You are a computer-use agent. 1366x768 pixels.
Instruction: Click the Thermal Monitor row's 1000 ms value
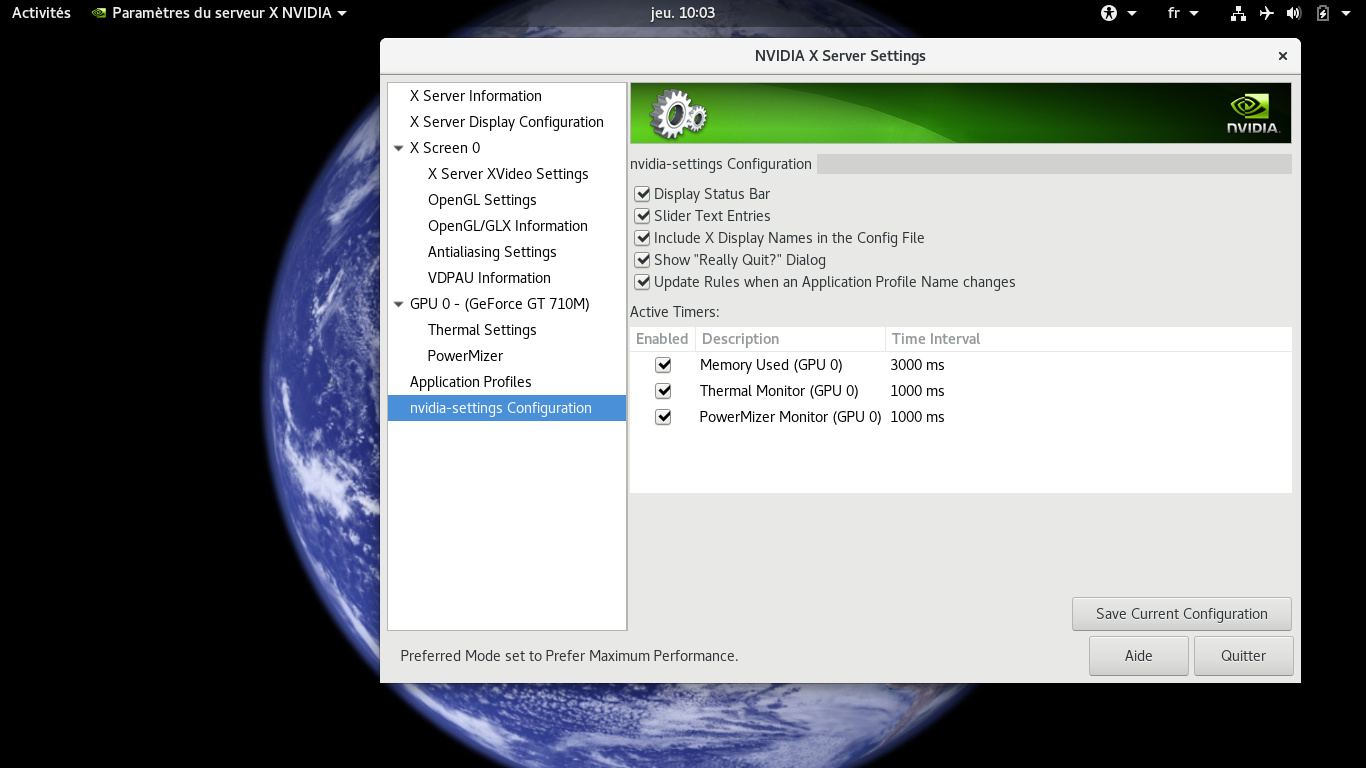pyautogui.click(x=917, y=391)
